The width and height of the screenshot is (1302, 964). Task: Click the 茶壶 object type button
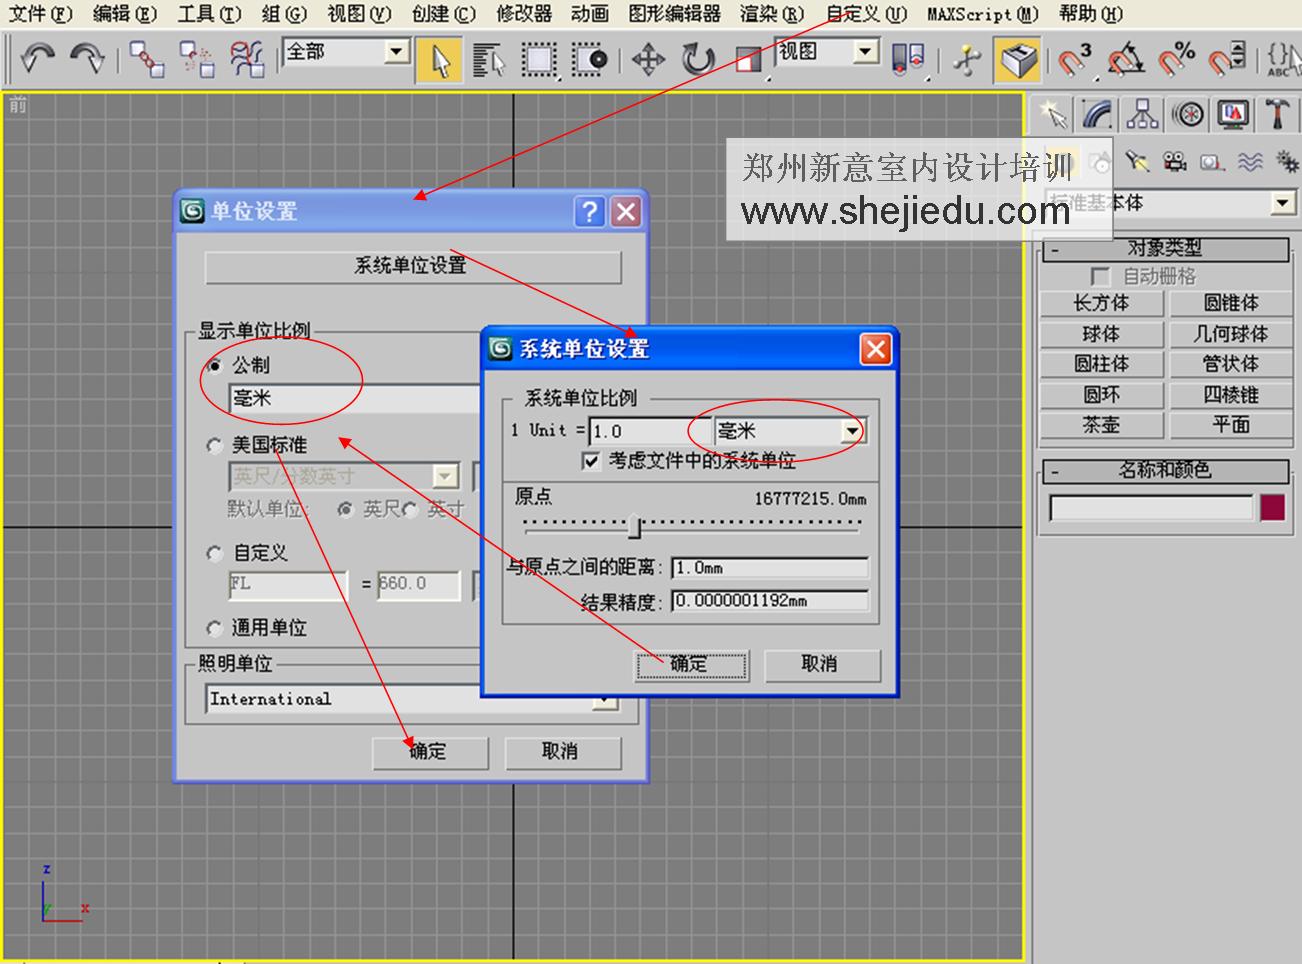click(1100, 425)
